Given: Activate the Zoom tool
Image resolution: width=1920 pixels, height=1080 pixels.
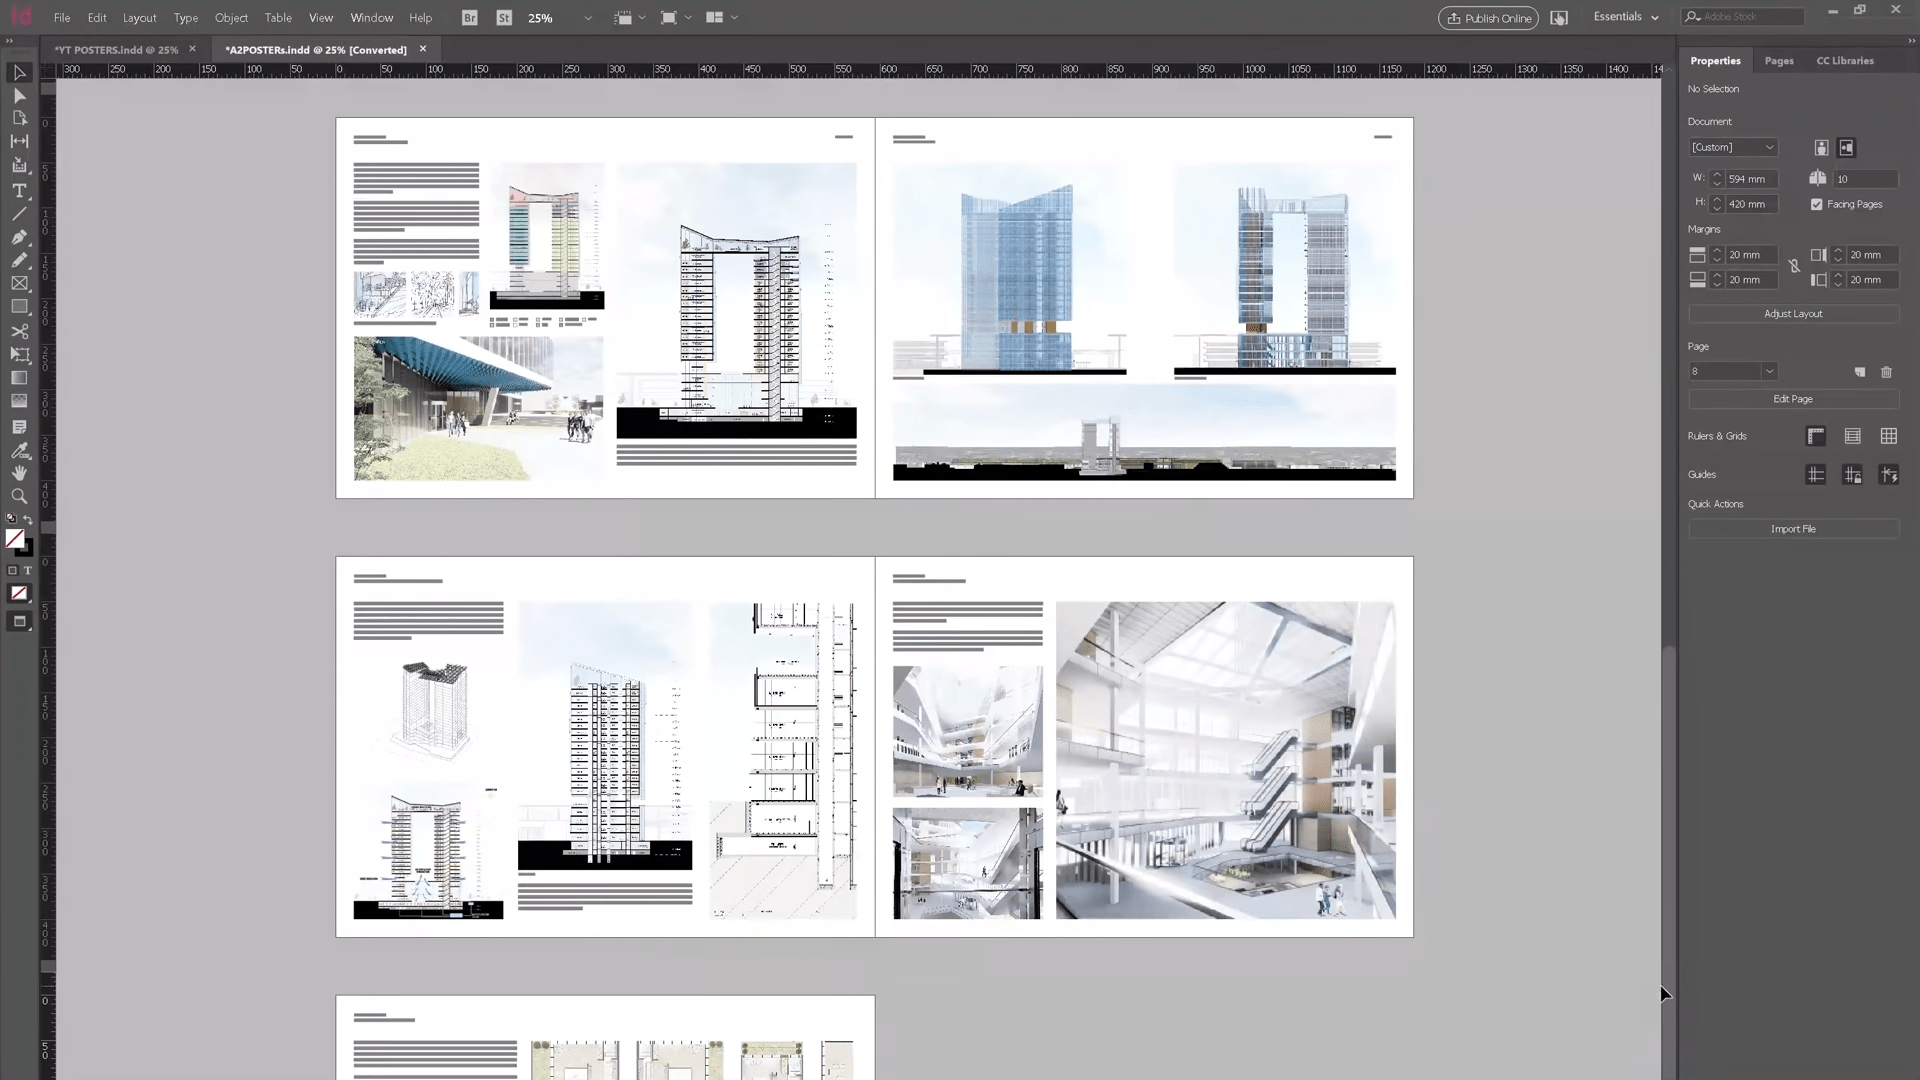Looking at the screenshot, I should [x=19, y=496].
